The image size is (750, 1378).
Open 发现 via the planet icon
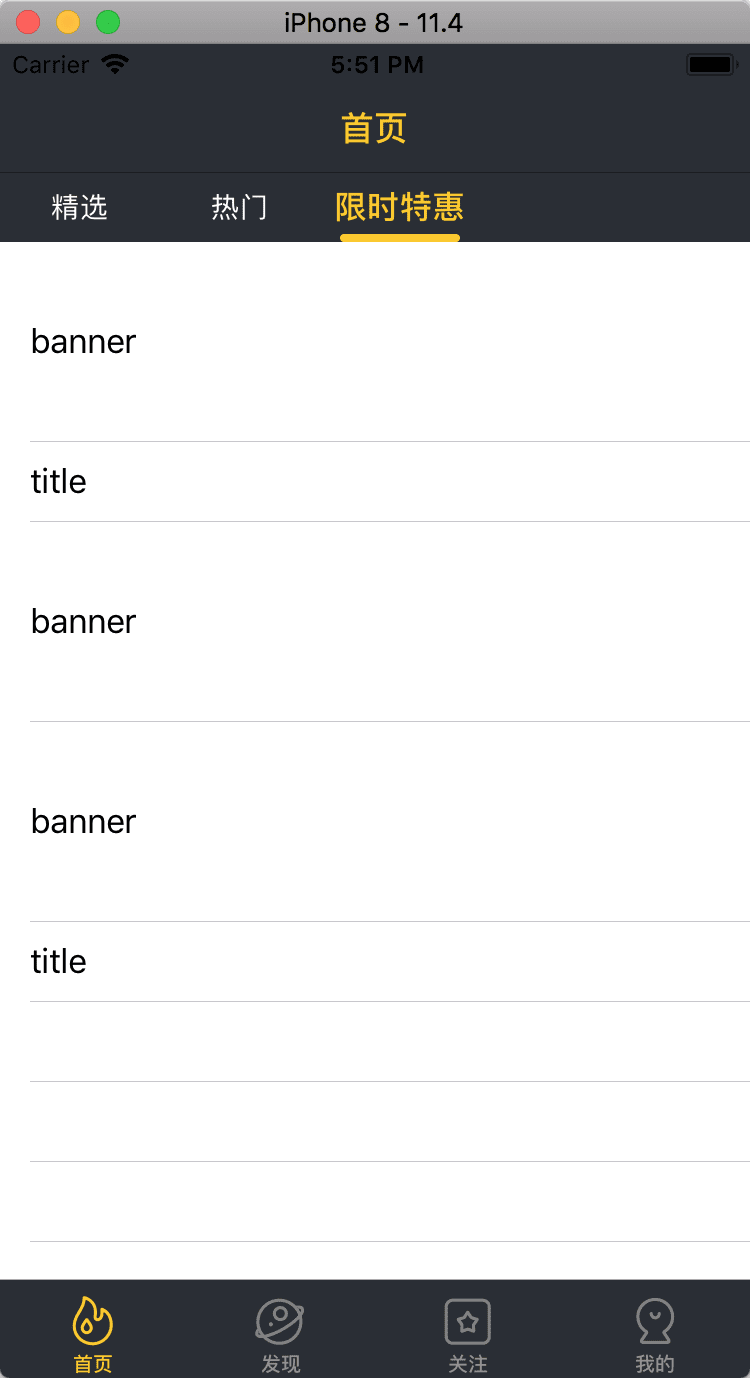pos(280,1322)
